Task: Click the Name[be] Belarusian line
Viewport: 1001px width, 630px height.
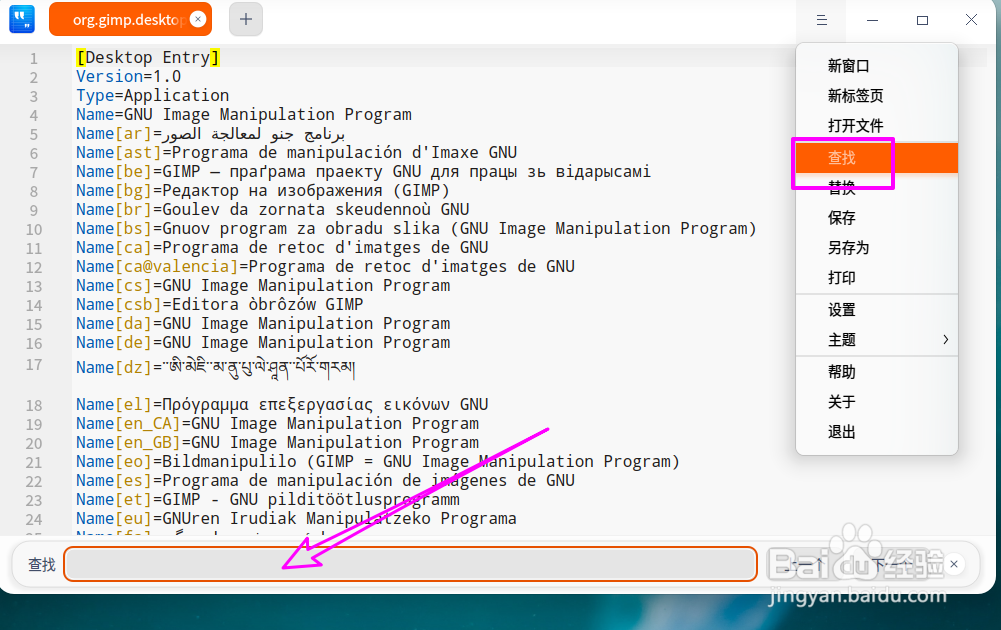Action: pyautogui.click(x=363, y=172)
